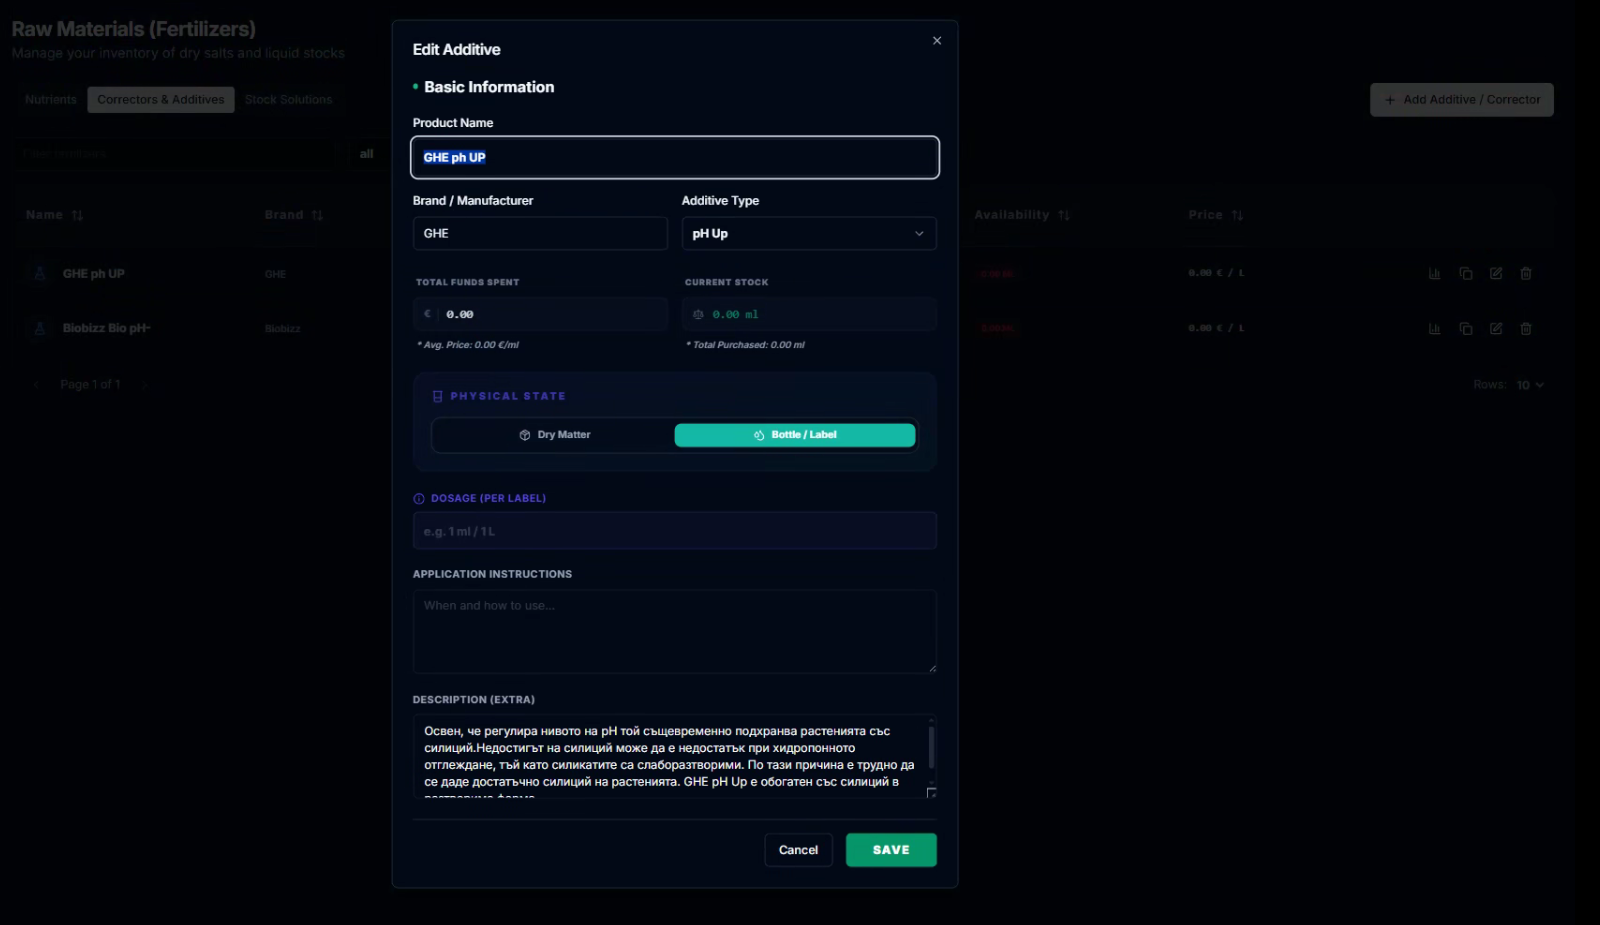Click the Current Stock field
The width and height of the screenshot is (1600, 925).
coord(809,314)
